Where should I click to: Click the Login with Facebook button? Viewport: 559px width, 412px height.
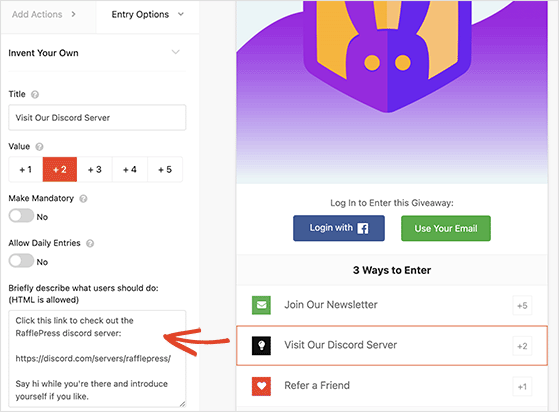[339, 228]
